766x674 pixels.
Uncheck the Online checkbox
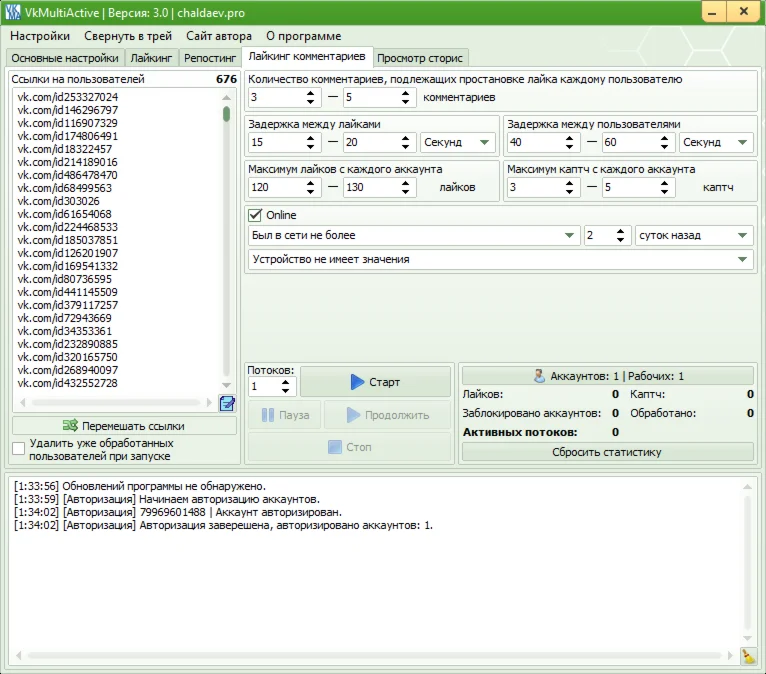coord(255,215)
